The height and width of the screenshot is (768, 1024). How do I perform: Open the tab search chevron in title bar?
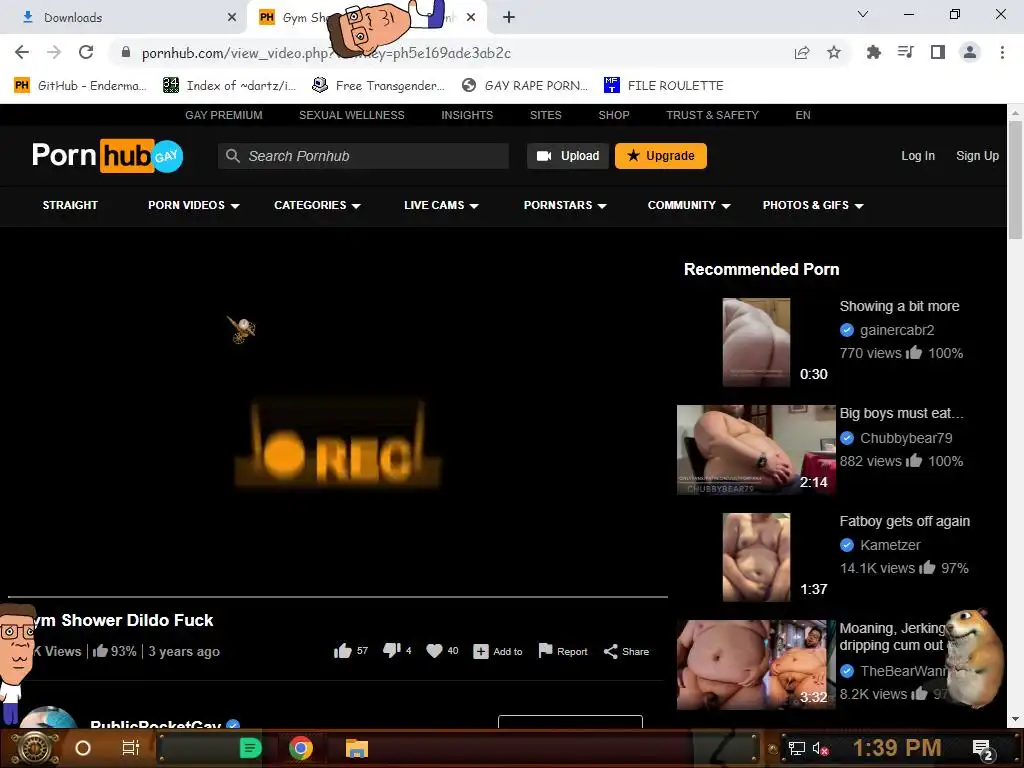pyautogui.click(x=863, y=14)
